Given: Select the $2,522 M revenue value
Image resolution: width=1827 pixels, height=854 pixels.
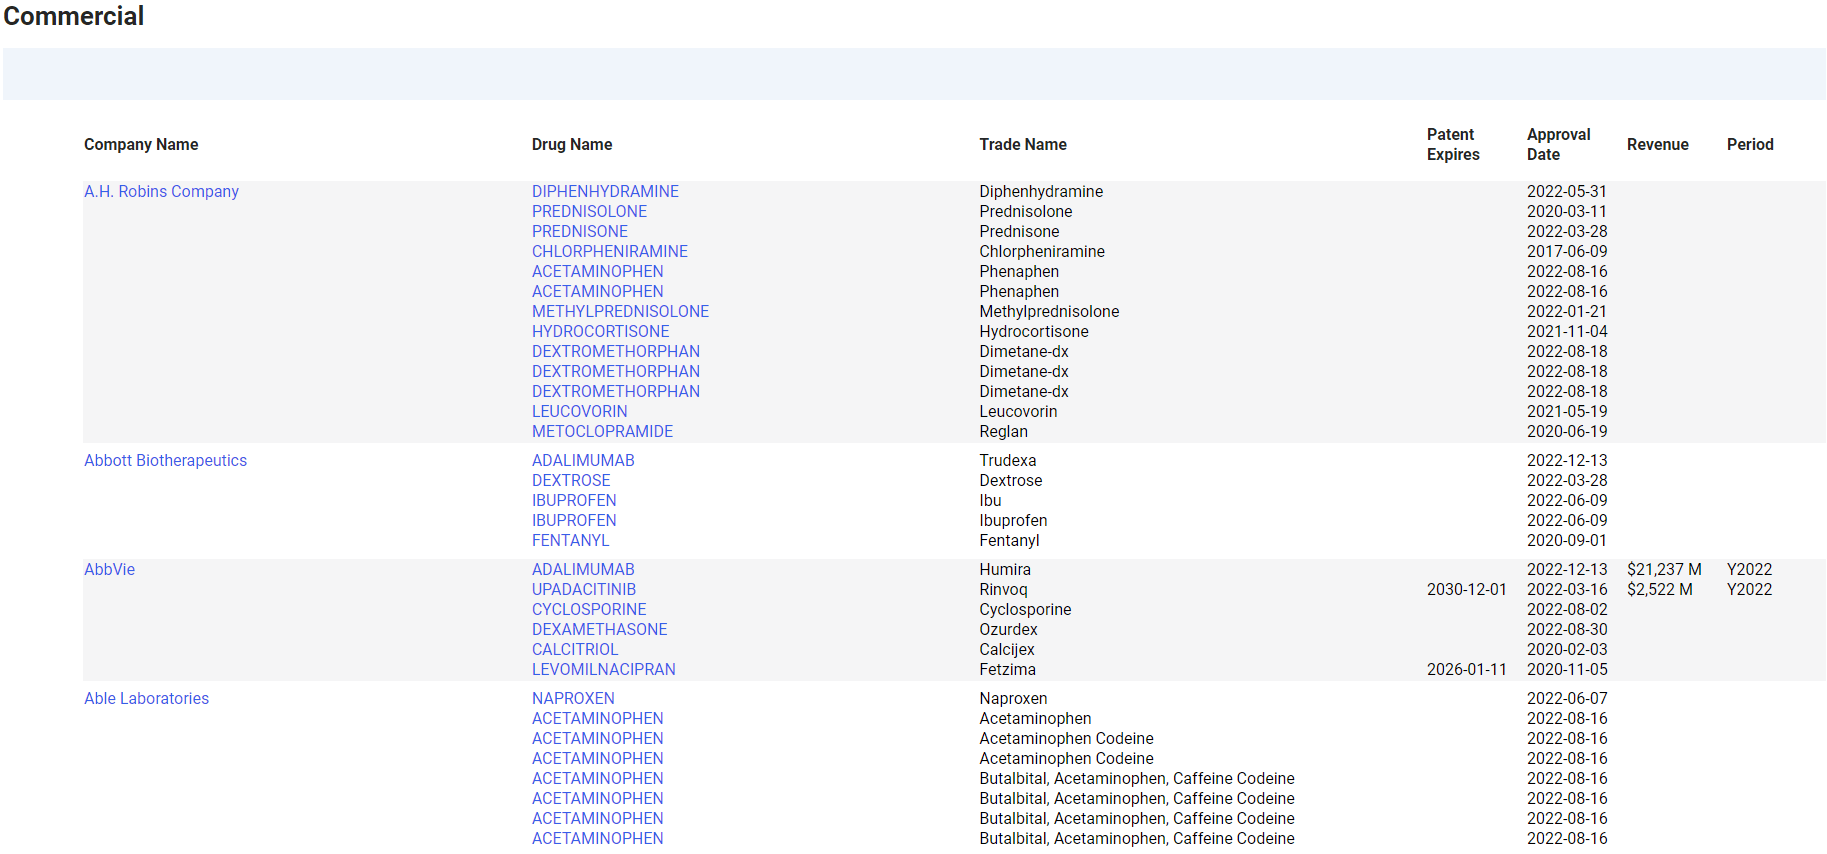Looking at the screenshot, I should tap(1660, 589).
